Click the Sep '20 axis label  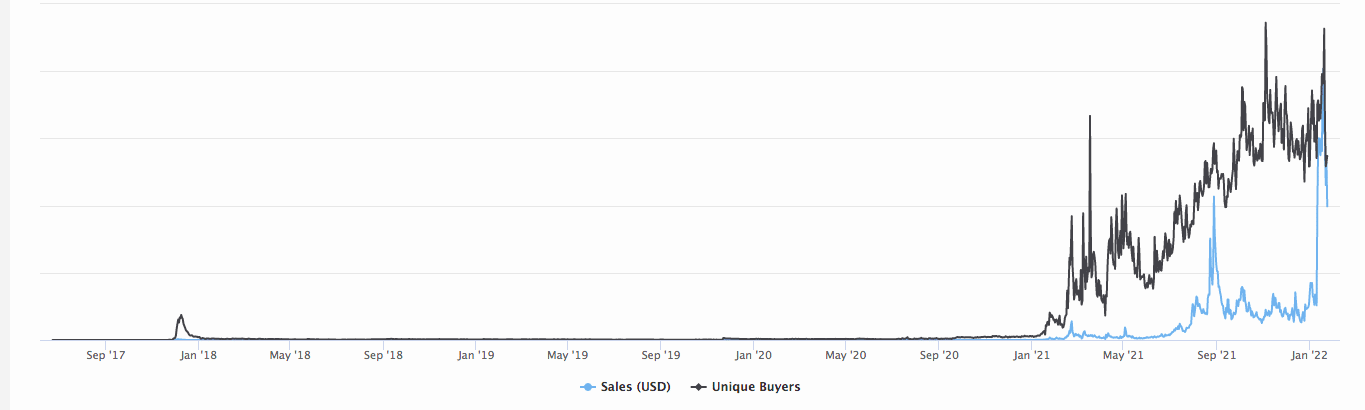click(x=938, y=354)
